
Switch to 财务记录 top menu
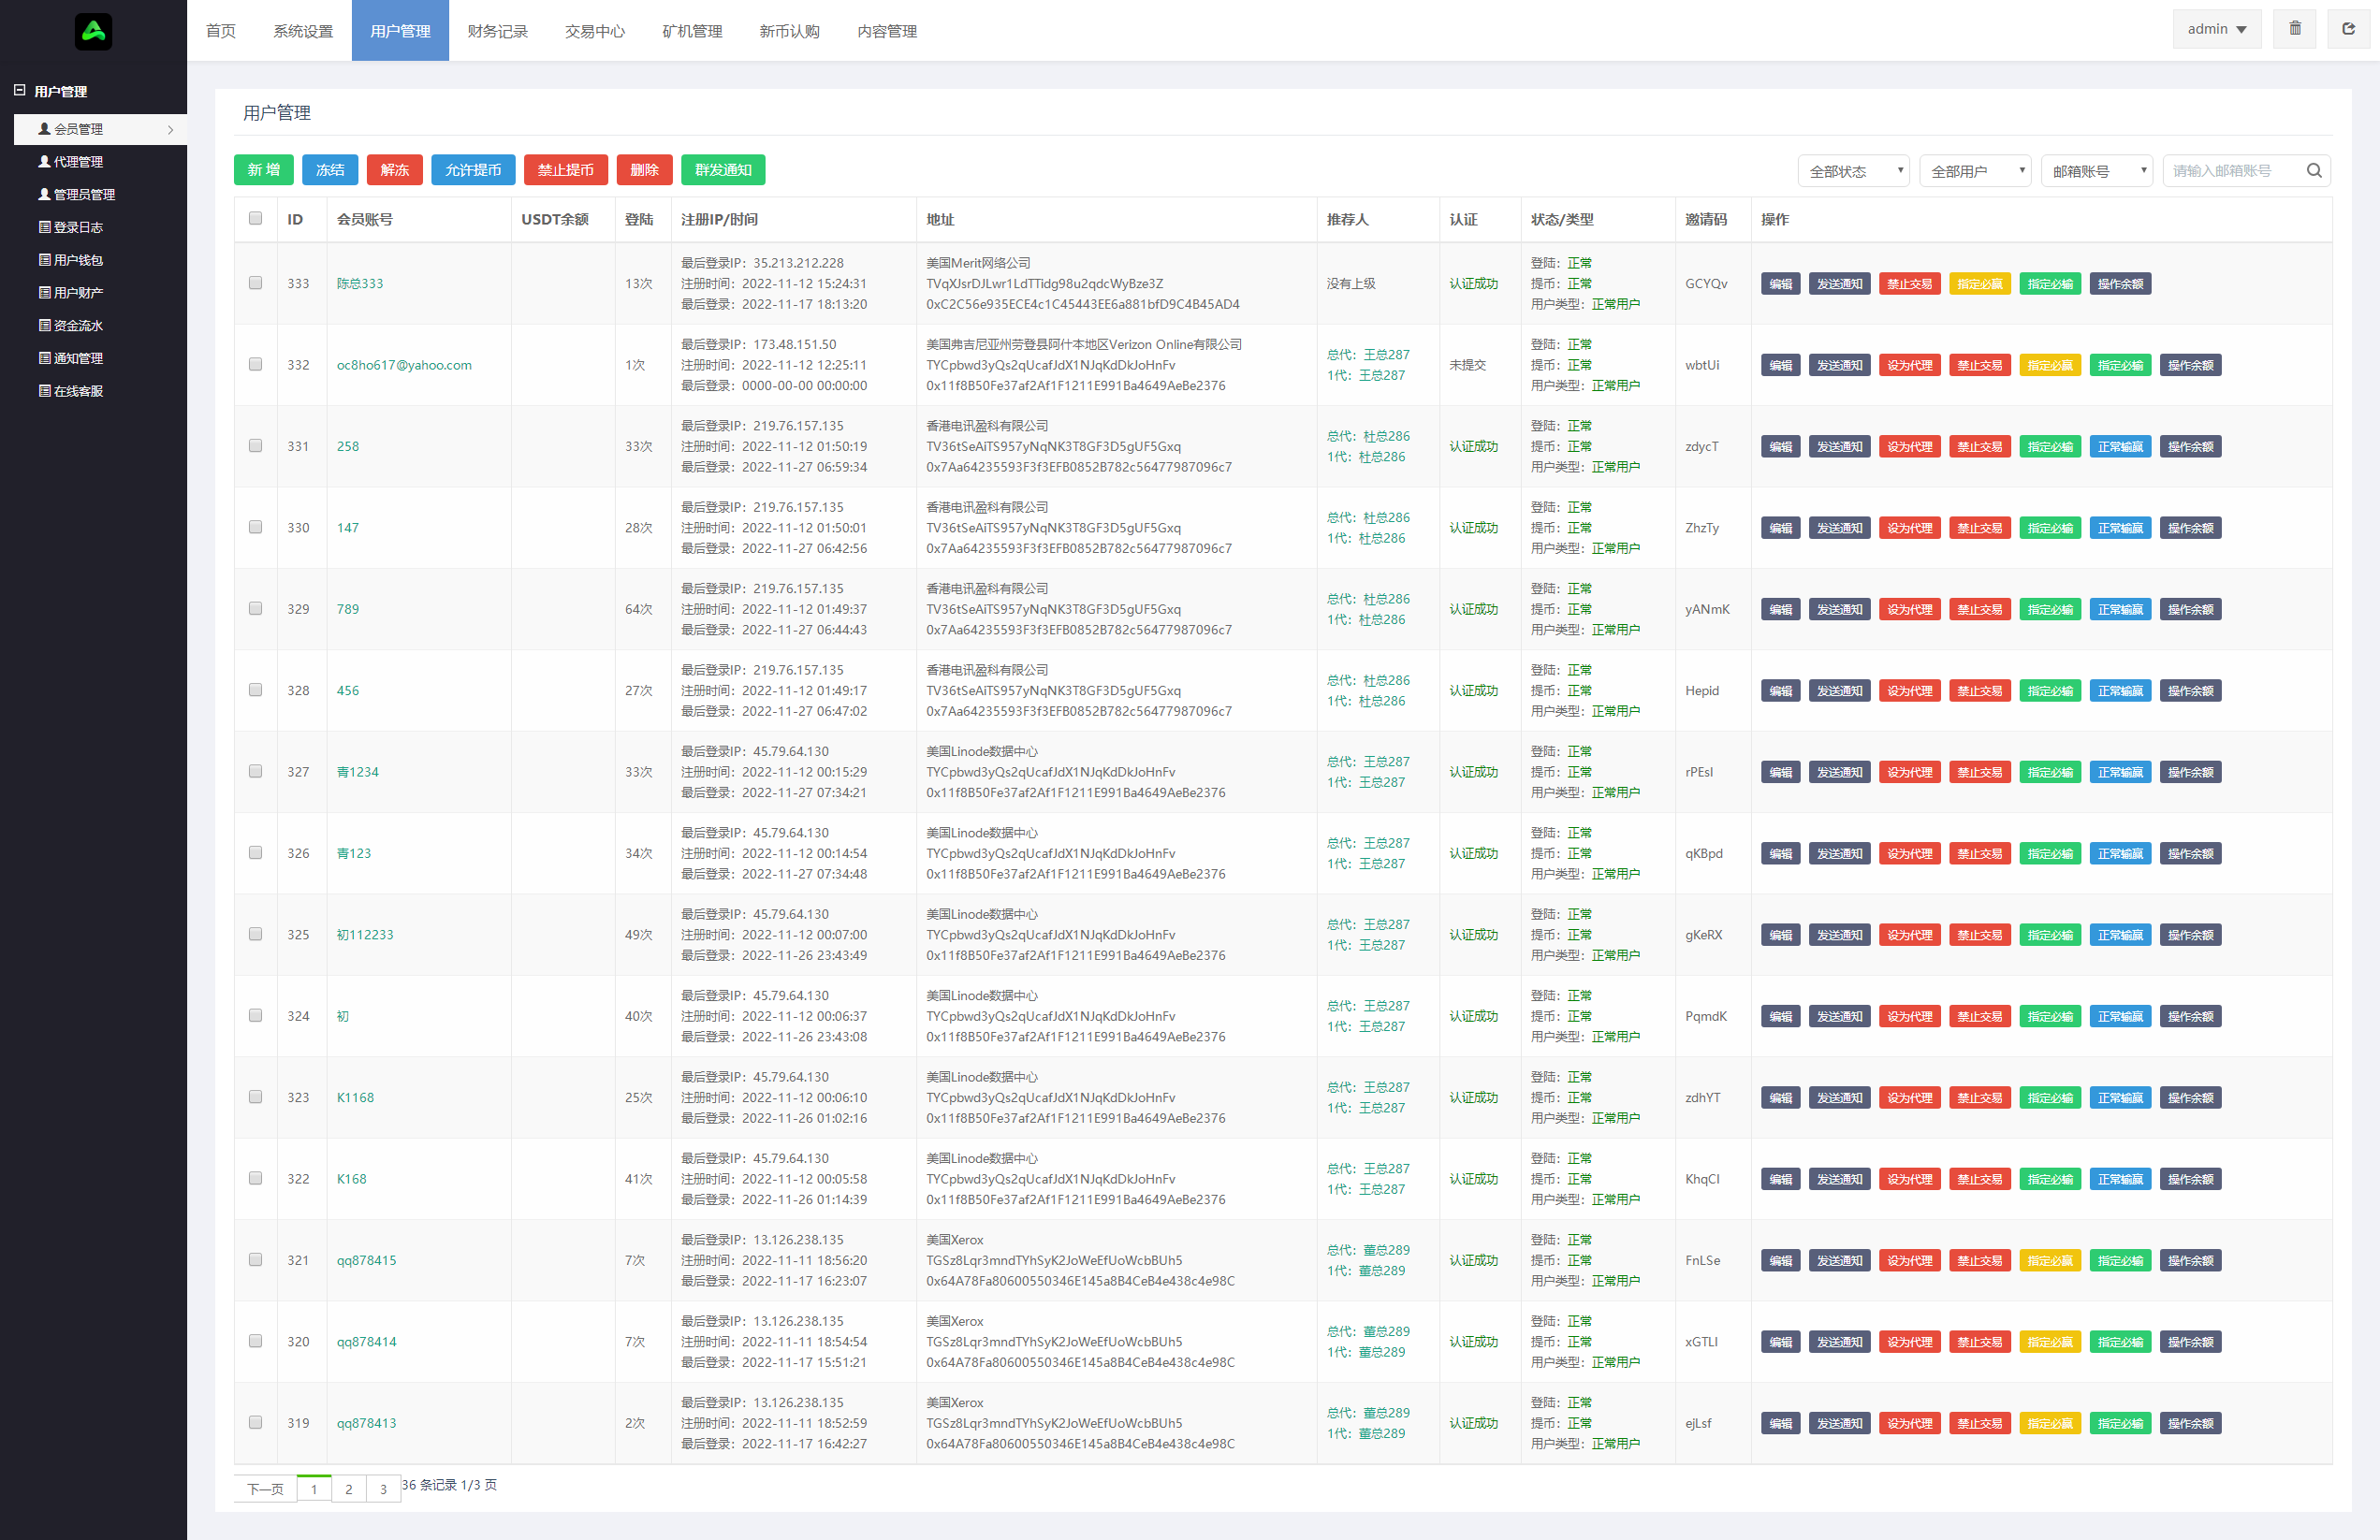(x=497, y=31)
